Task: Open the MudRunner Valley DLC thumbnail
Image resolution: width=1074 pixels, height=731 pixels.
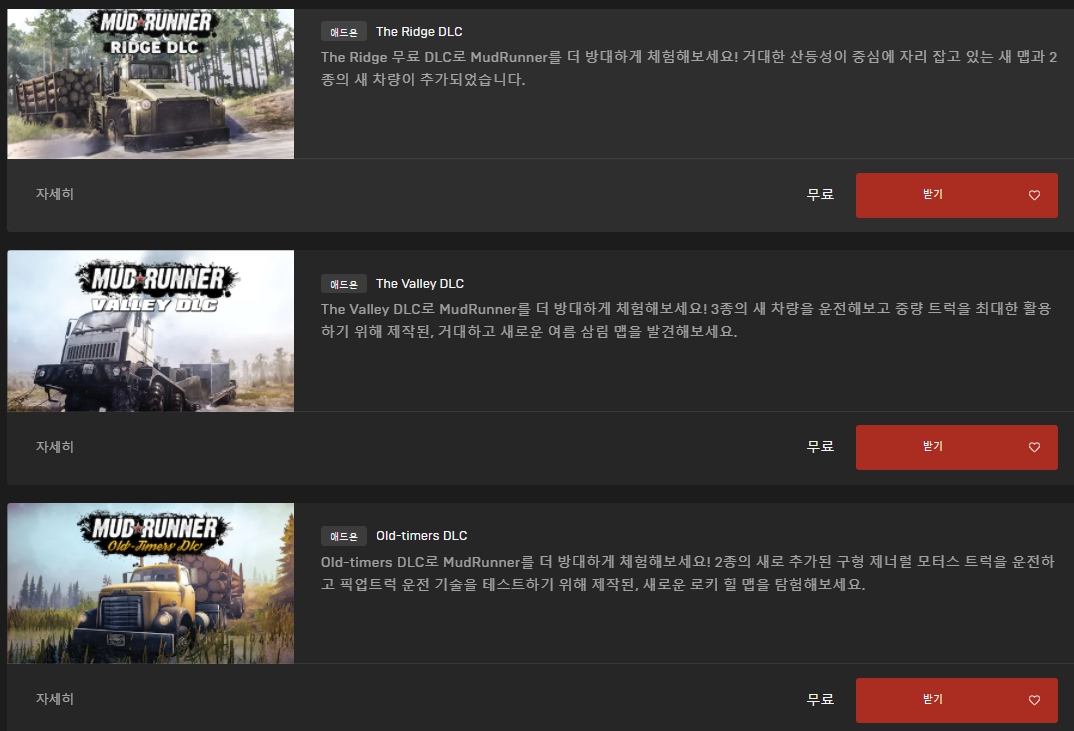Action: pyautogui.click(x=151, y=331)
